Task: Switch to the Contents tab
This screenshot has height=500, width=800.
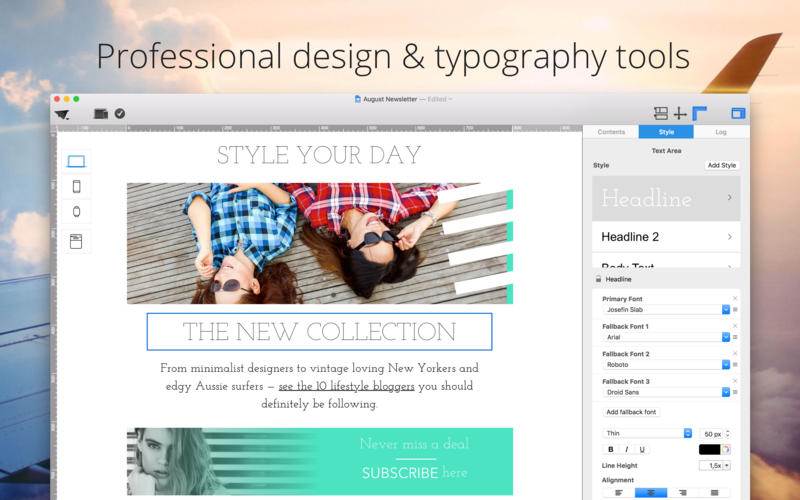Action: pyautogui.click(x=611, y=132)
